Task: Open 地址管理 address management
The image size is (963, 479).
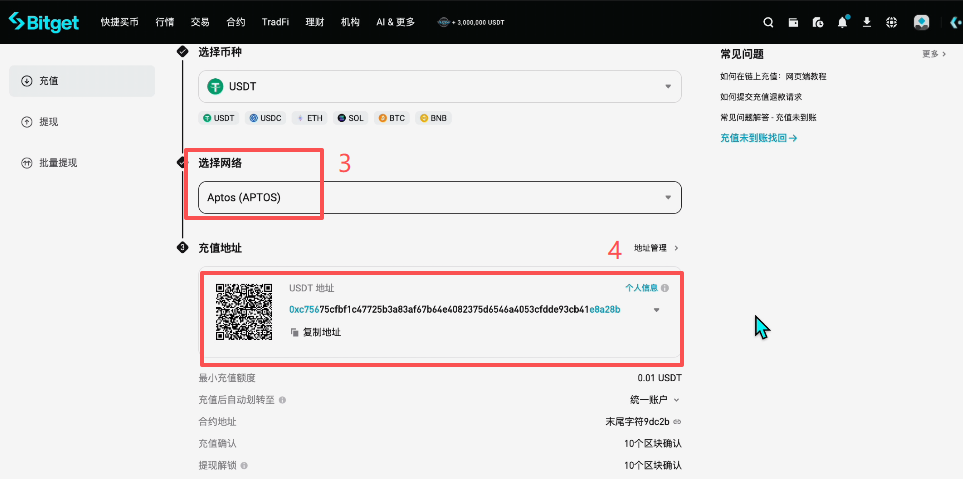Action: (656, 248)
